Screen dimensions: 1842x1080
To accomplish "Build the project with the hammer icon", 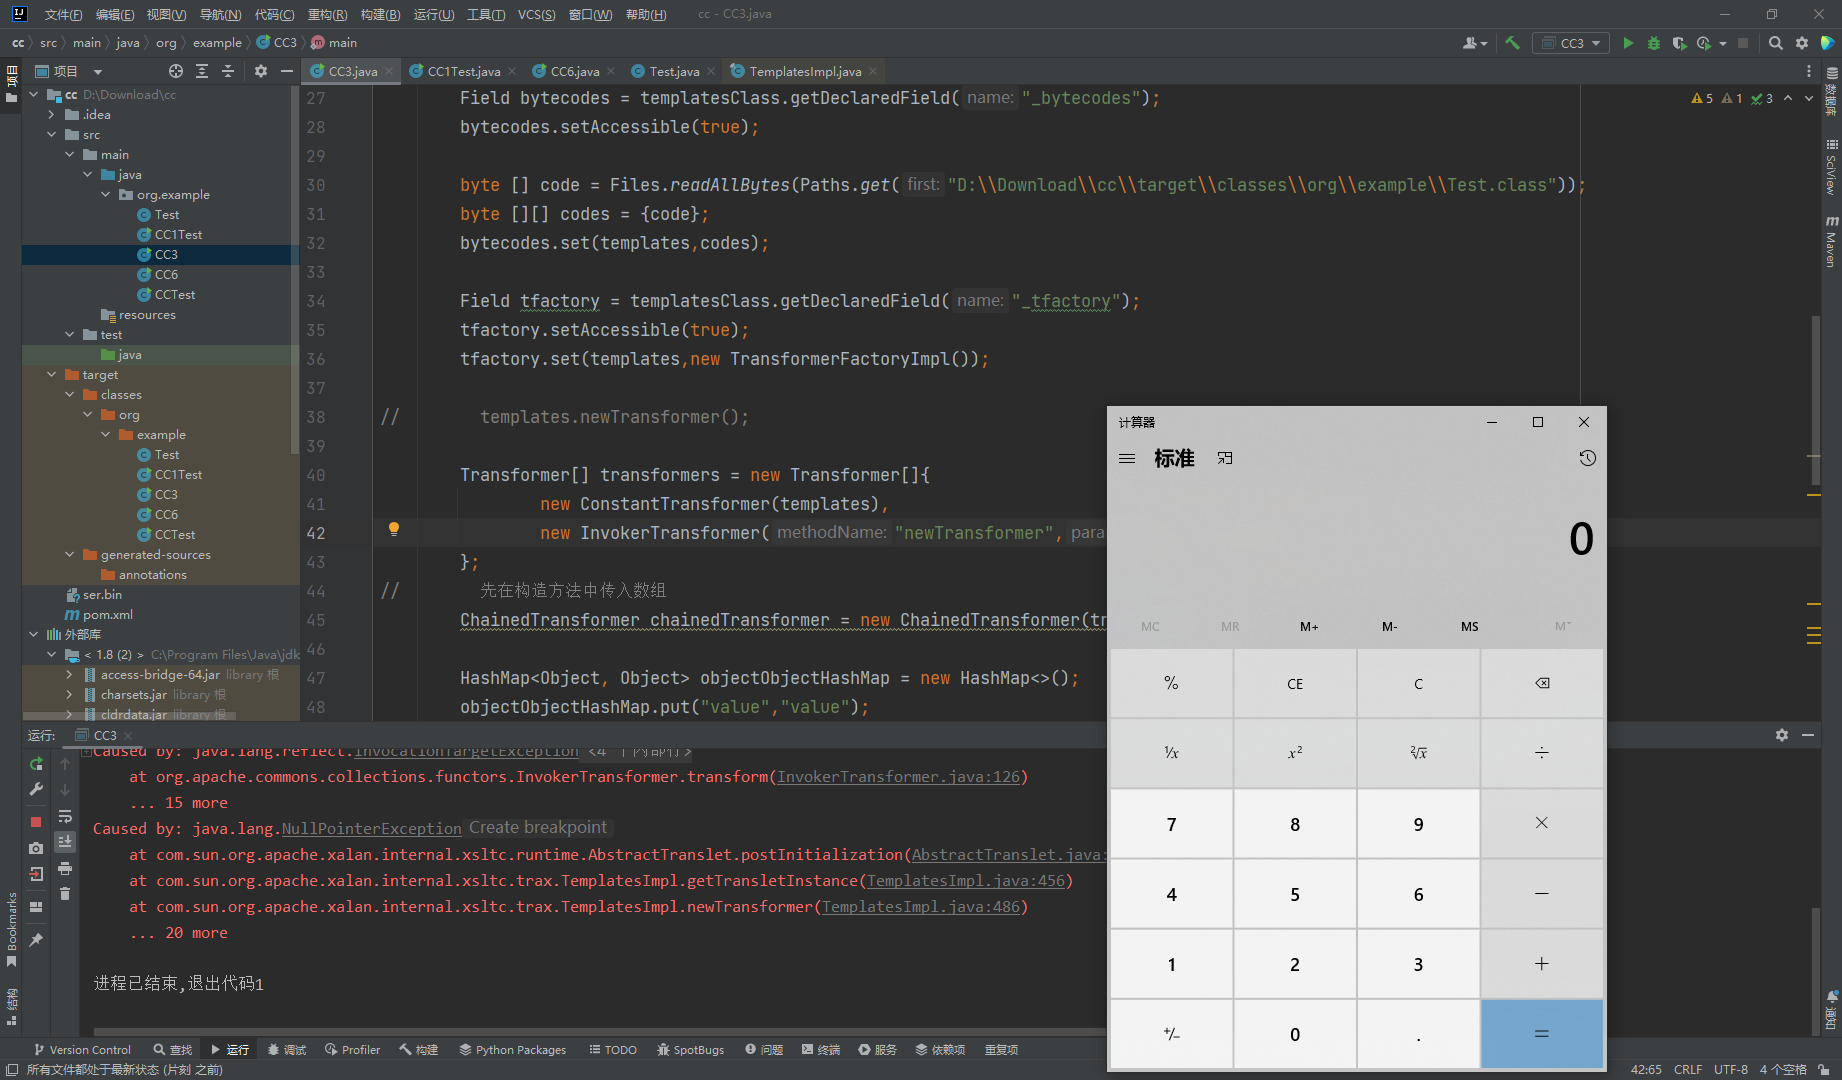I will (1512, 43).
